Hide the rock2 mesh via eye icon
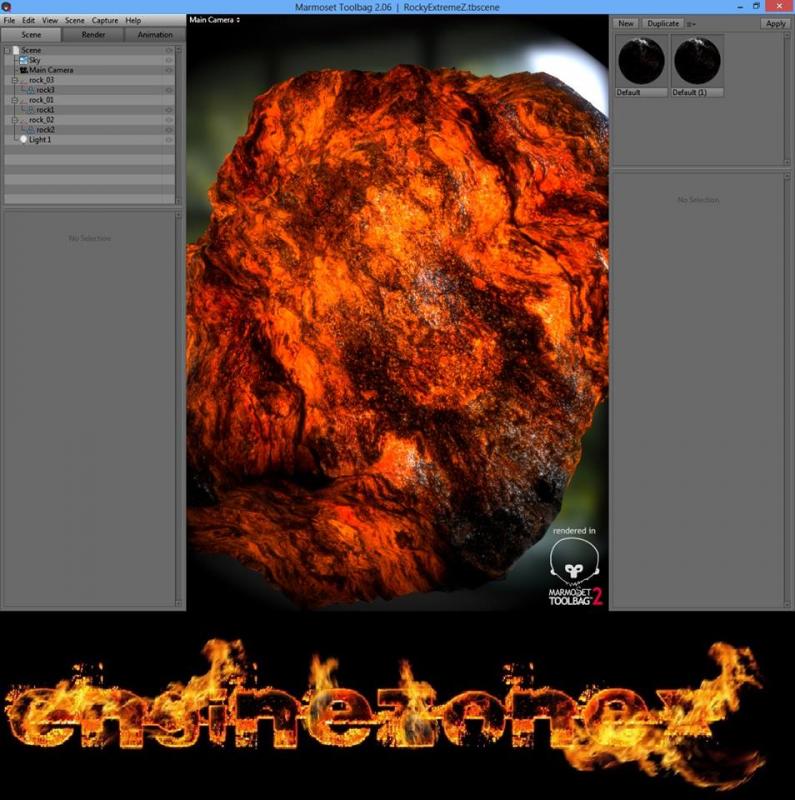 168,130
